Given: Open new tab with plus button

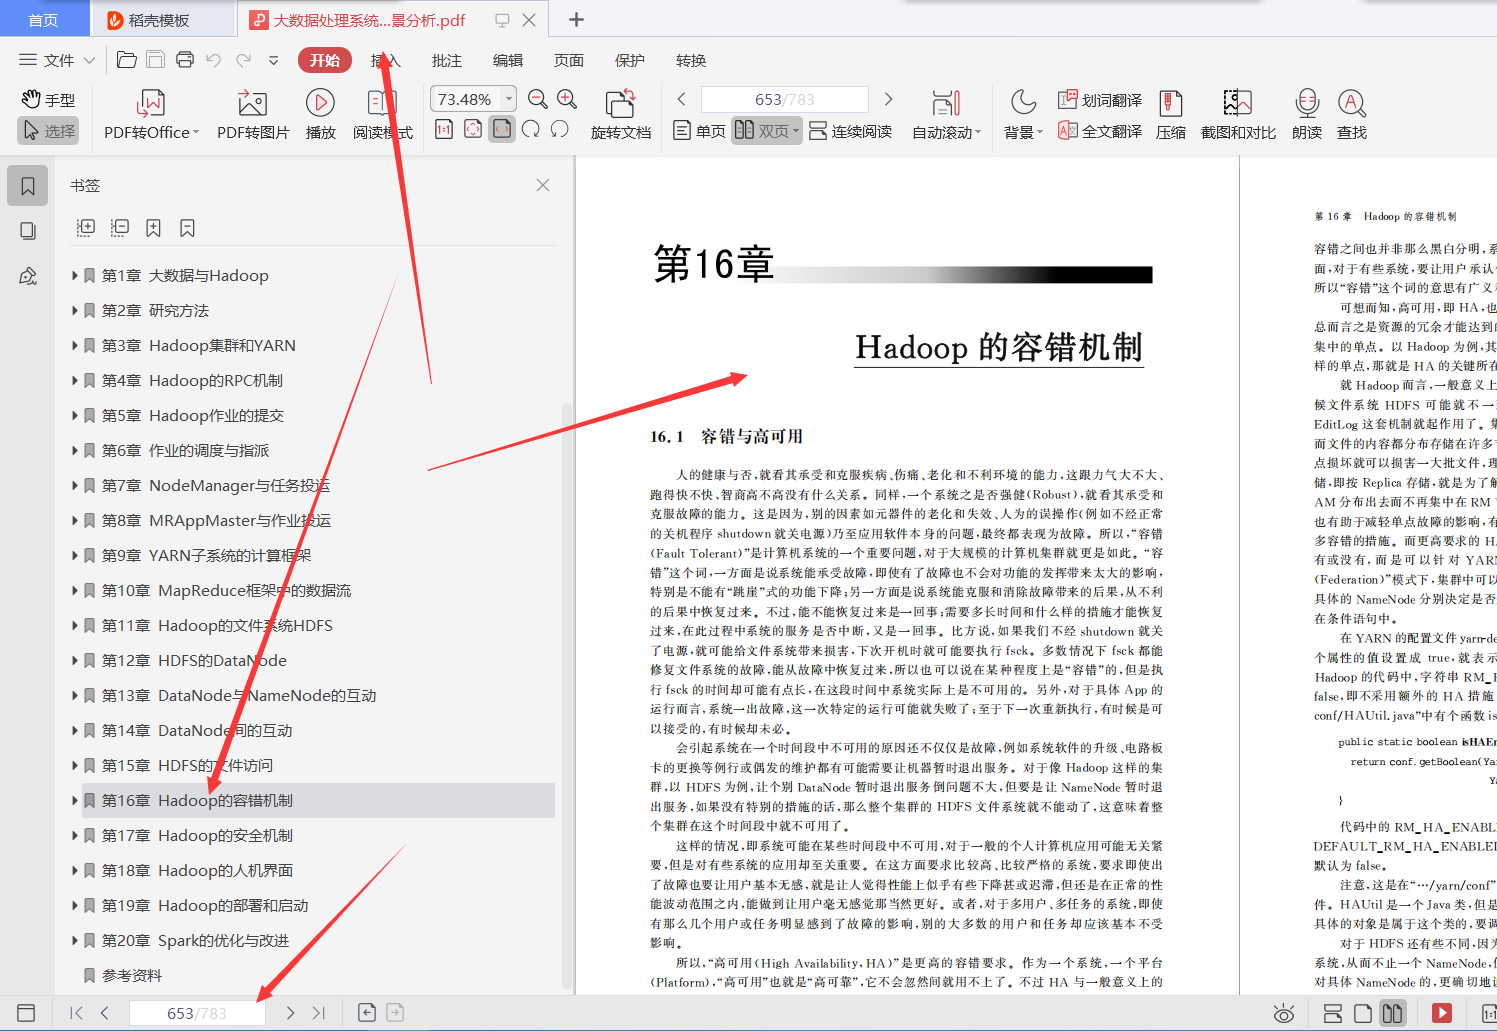Looking at the screenshot, I should click(x=576, y=20).
